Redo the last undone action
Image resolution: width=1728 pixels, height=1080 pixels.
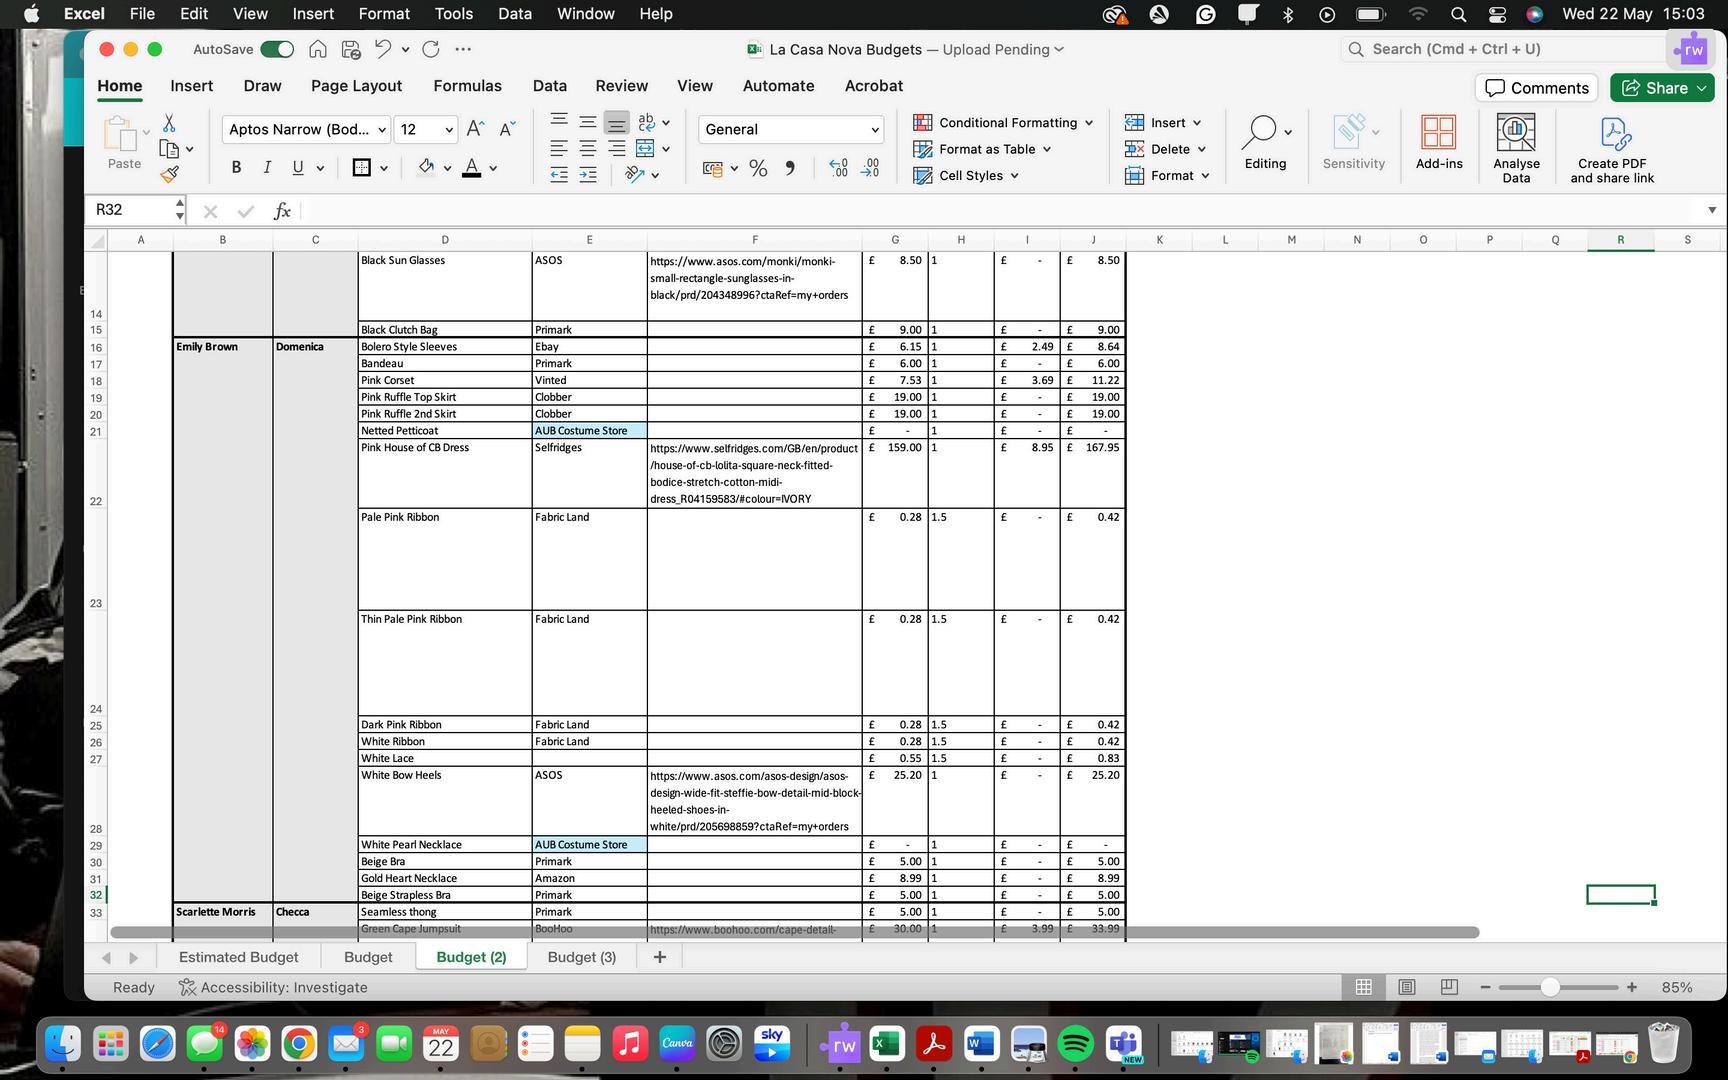(x=431, y=49)
